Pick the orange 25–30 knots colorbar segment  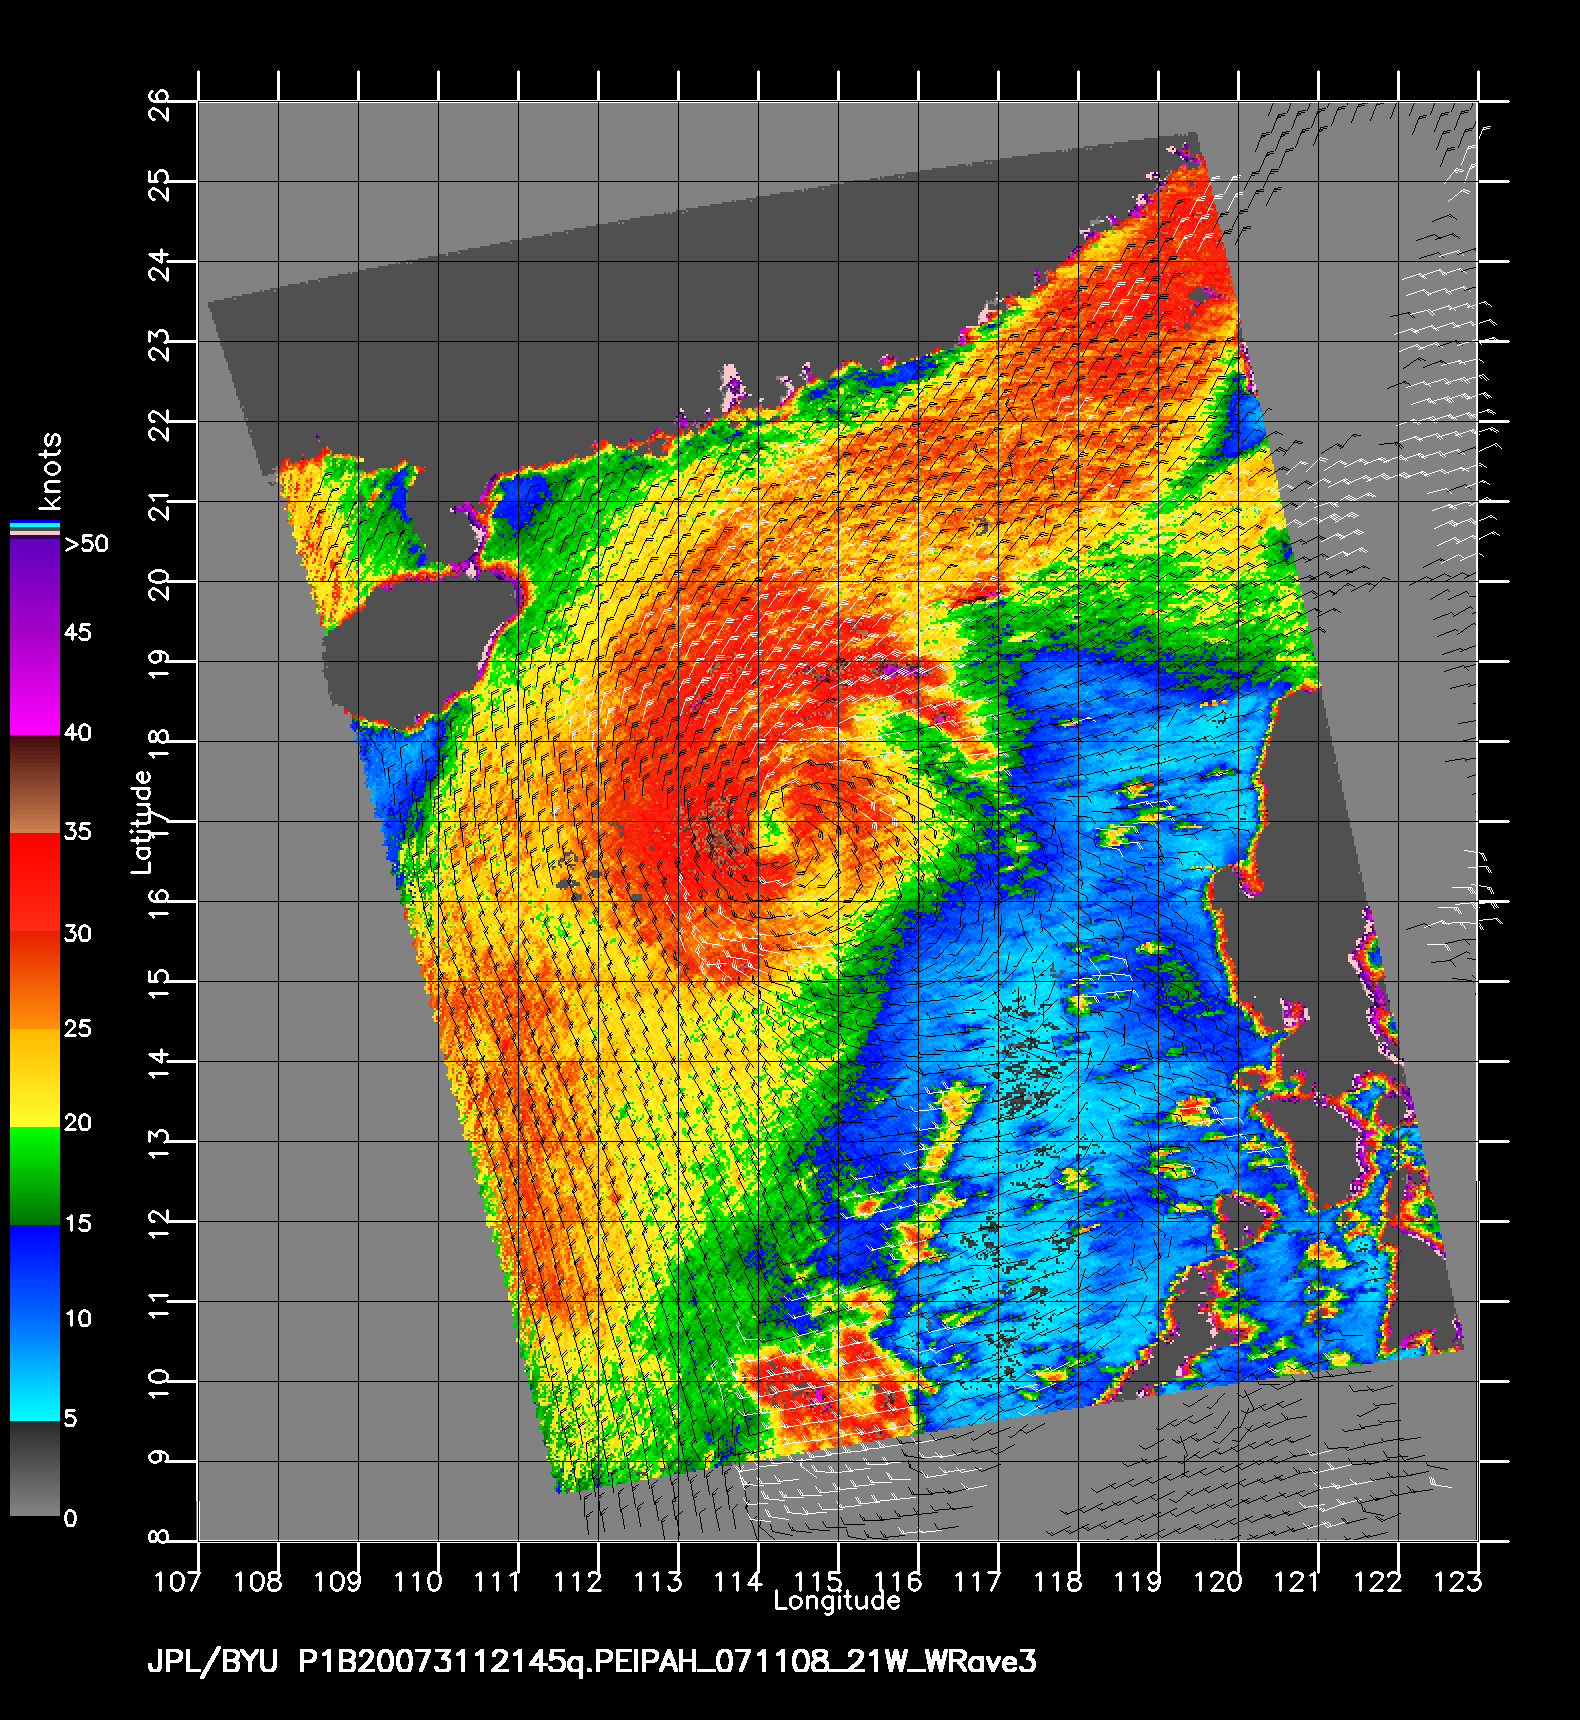35,981
